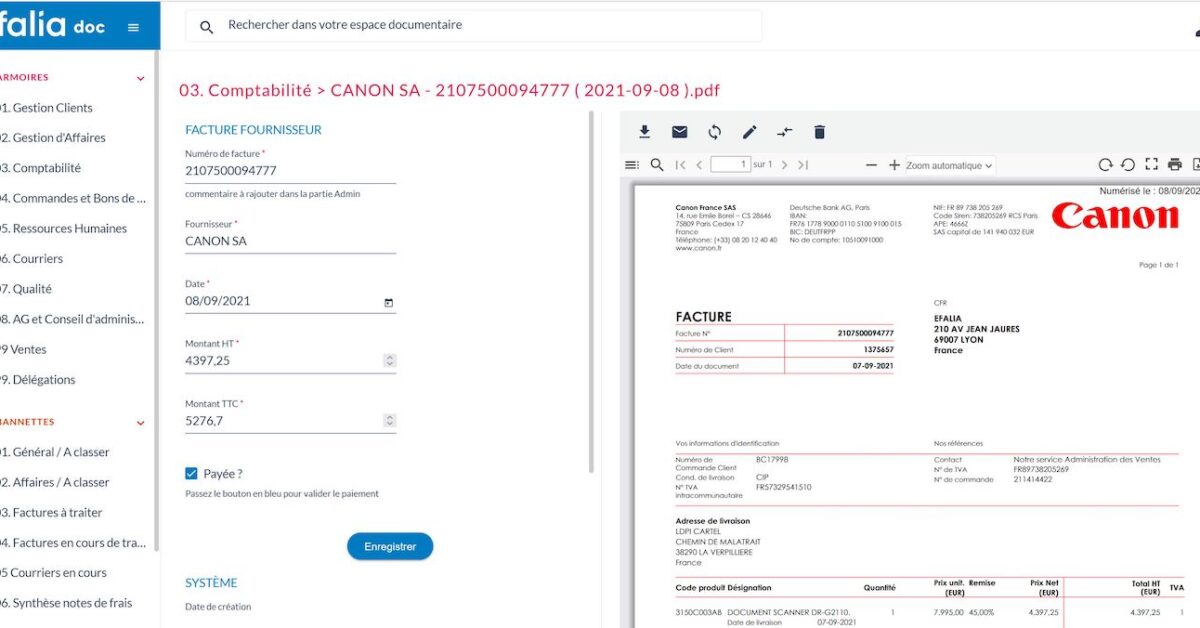Open the Zoom automatique dropdown
Screen dimensions: 1200x628
pyautogui.click(x=945, y=164)
